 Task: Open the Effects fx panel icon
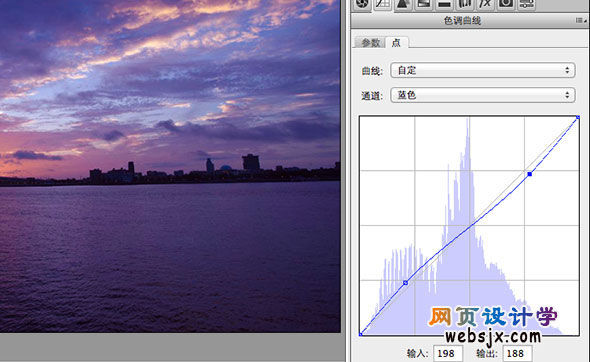point(485,5)
